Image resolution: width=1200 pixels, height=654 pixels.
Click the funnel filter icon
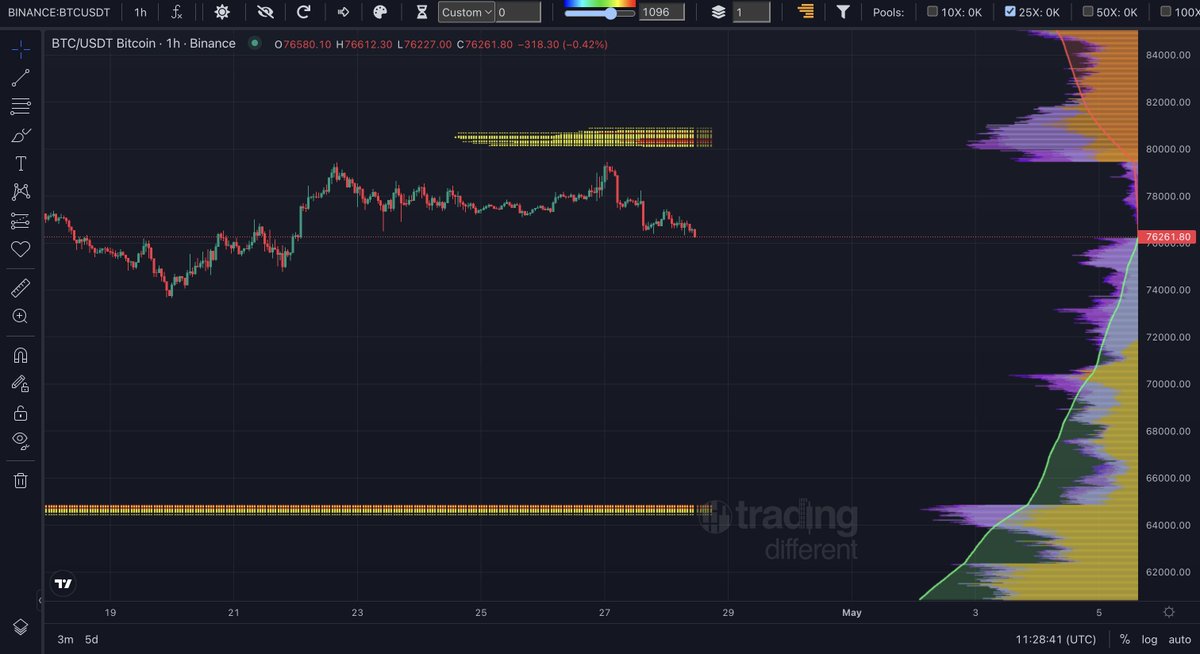tap(844, 12)
